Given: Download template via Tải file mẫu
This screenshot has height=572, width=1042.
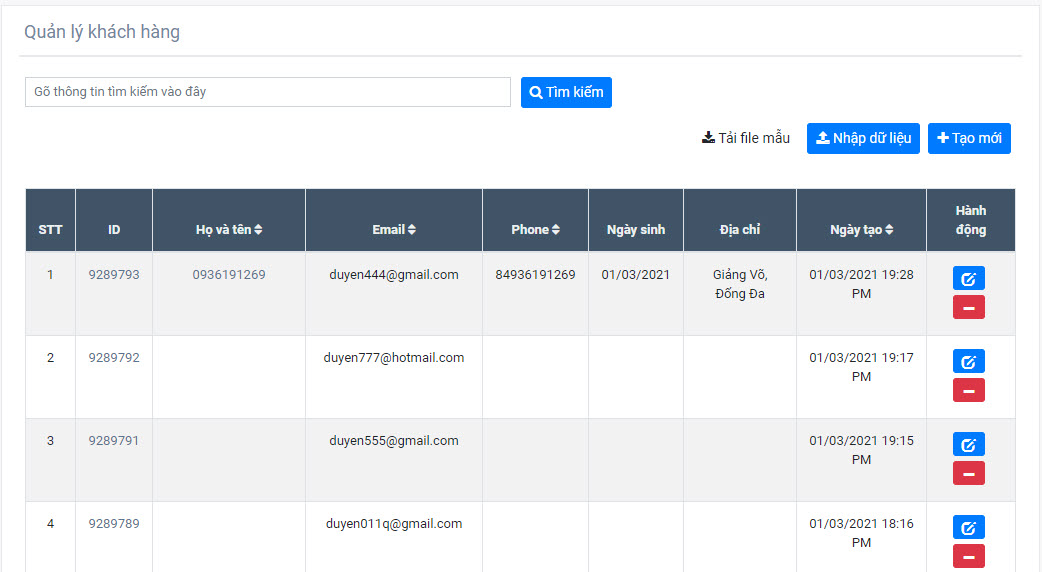Looking at the screenshot, I should (x=746, y=138).
